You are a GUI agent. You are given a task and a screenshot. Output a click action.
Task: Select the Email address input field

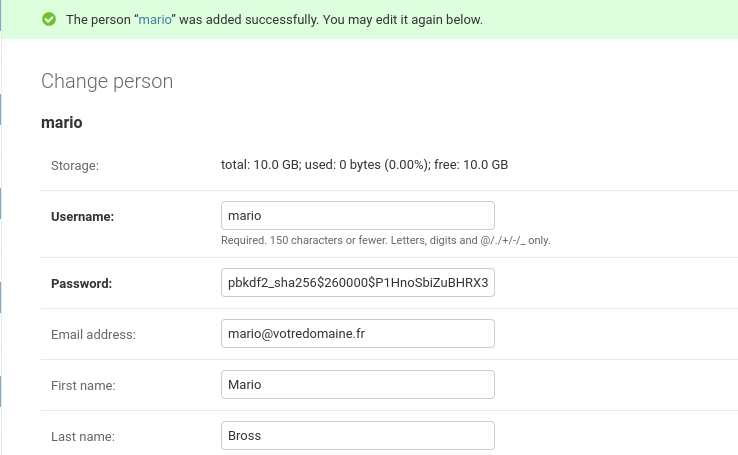(358, 334)
